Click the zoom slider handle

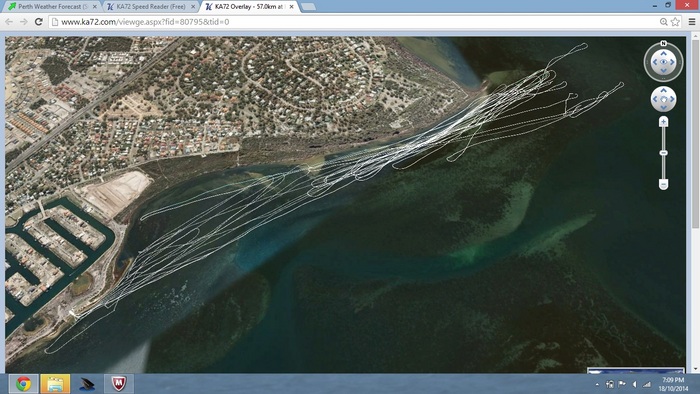pos(663,153)
